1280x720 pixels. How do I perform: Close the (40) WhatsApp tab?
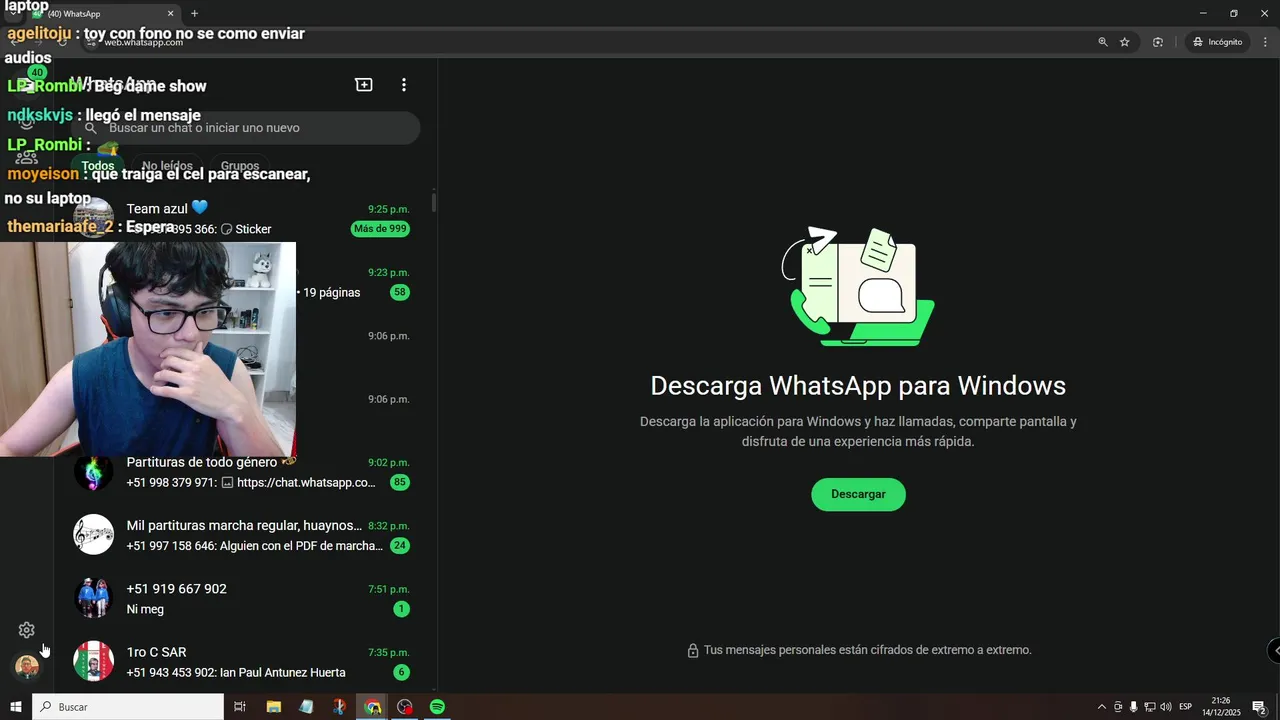tap(170, 14)
